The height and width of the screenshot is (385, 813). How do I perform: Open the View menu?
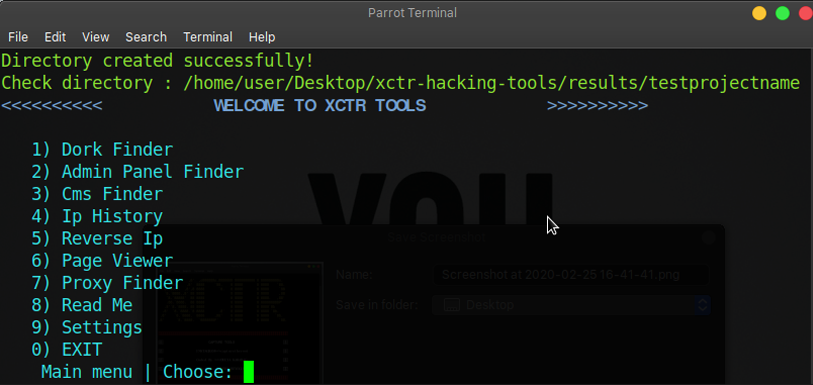[95, 37]
